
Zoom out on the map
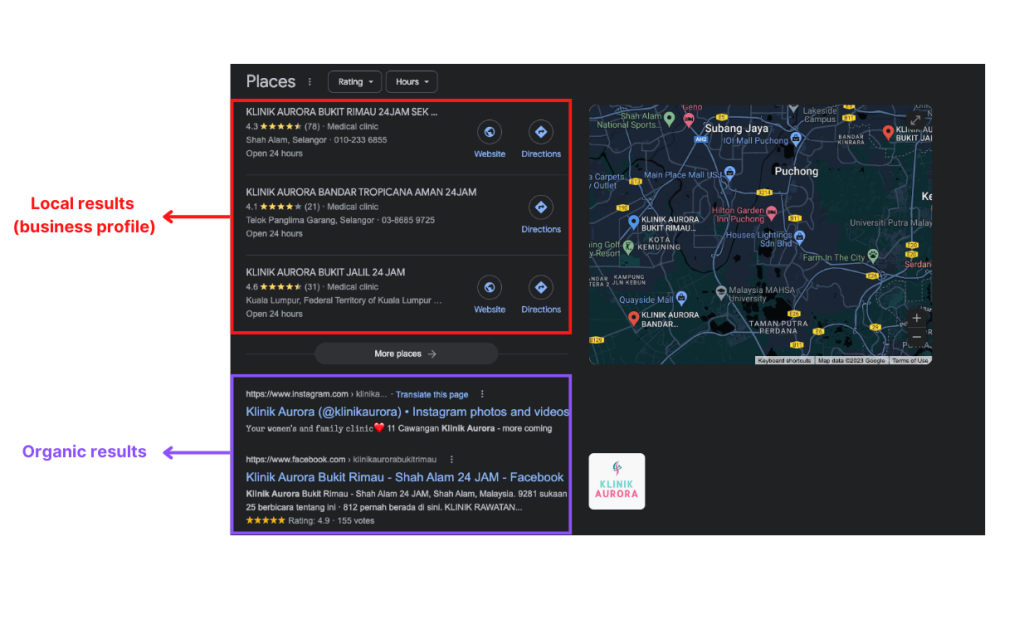tap(916, 337)
